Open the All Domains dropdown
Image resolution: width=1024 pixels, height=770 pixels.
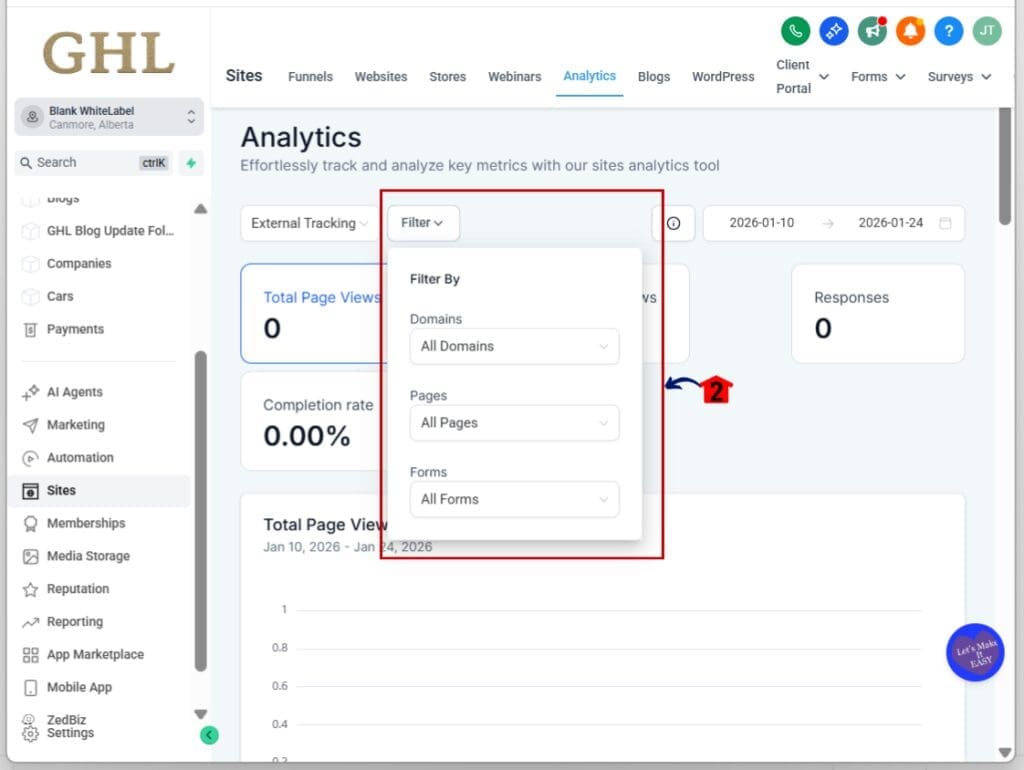pyautogui.click(x=514, y=346)
